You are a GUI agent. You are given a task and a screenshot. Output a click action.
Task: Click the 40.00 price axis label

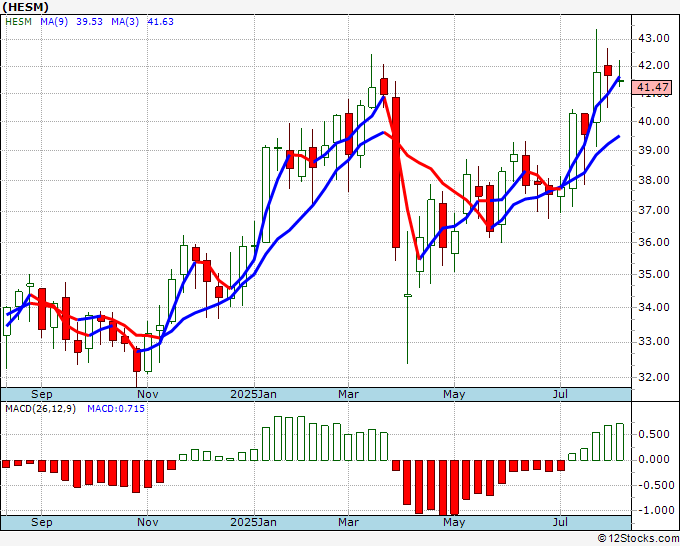pyautogui.click(x=654, y=121)
